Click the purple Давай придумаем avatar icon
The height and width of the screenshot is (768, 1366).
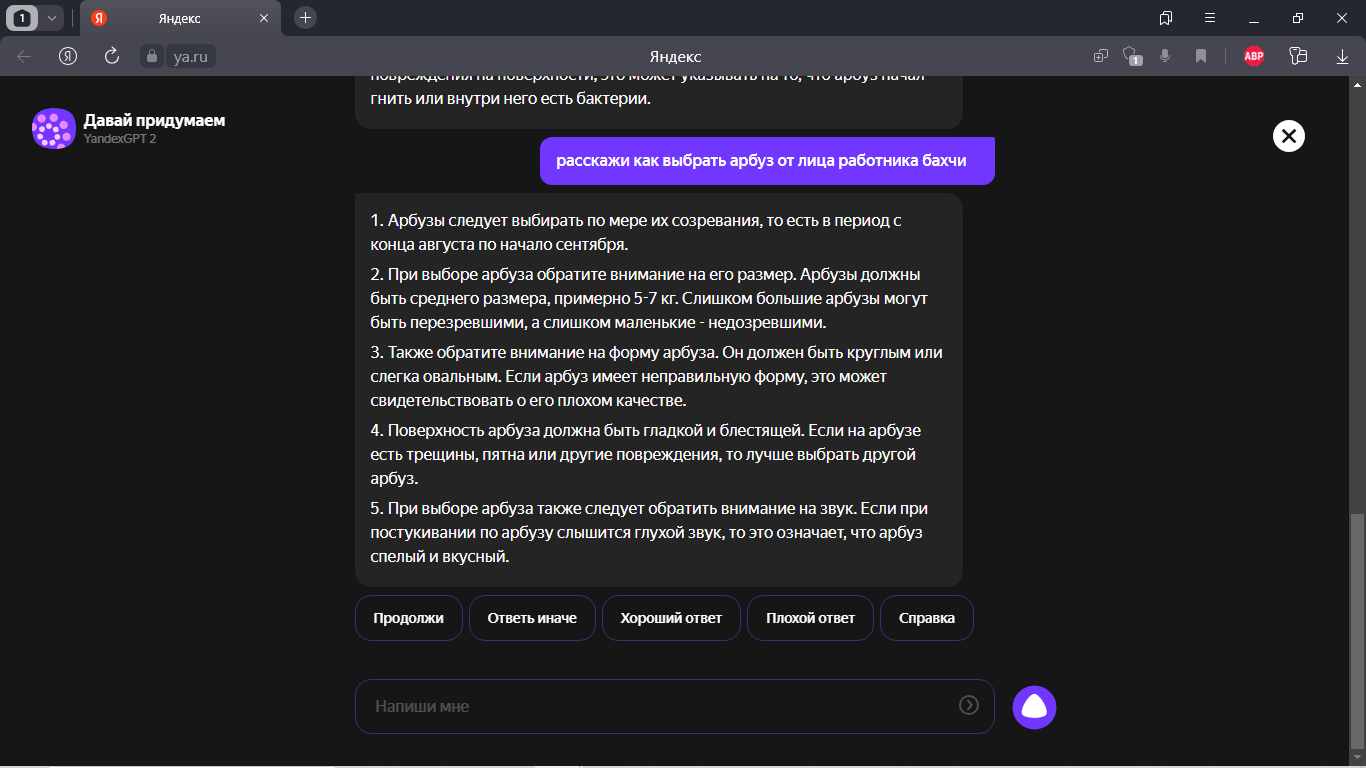coord(54,128)
